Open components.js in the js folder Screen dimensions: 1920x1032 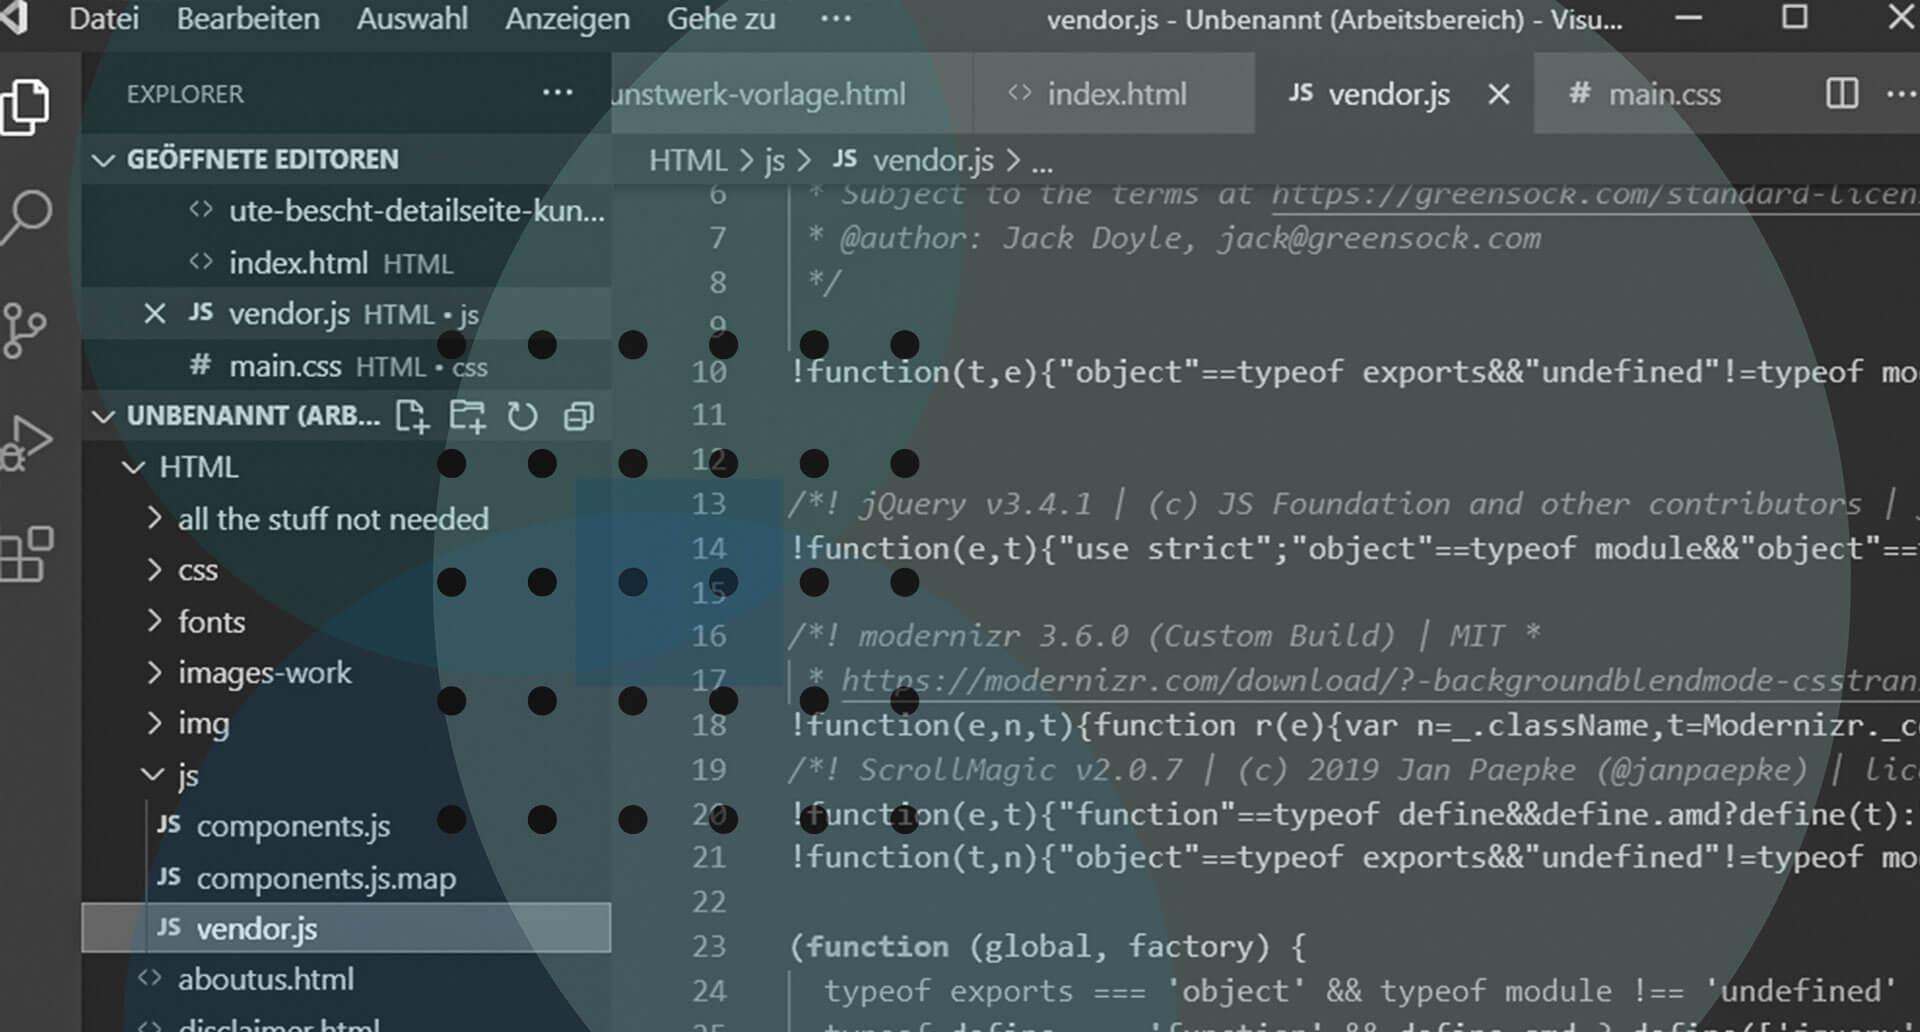point(346,826)
